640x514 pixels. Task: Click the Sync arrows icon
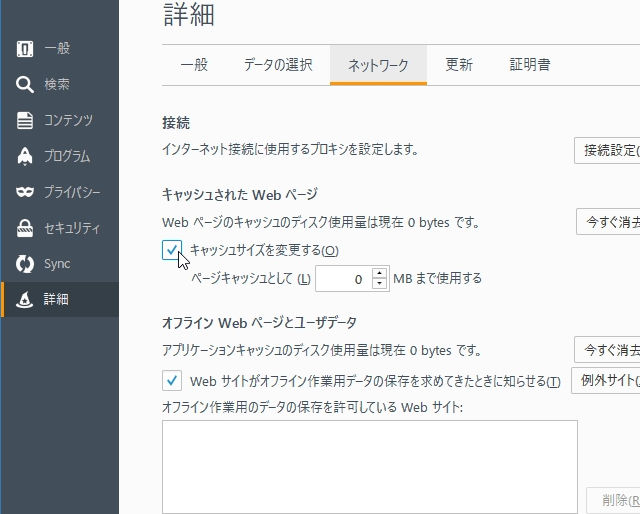click(x=25, y=264)
